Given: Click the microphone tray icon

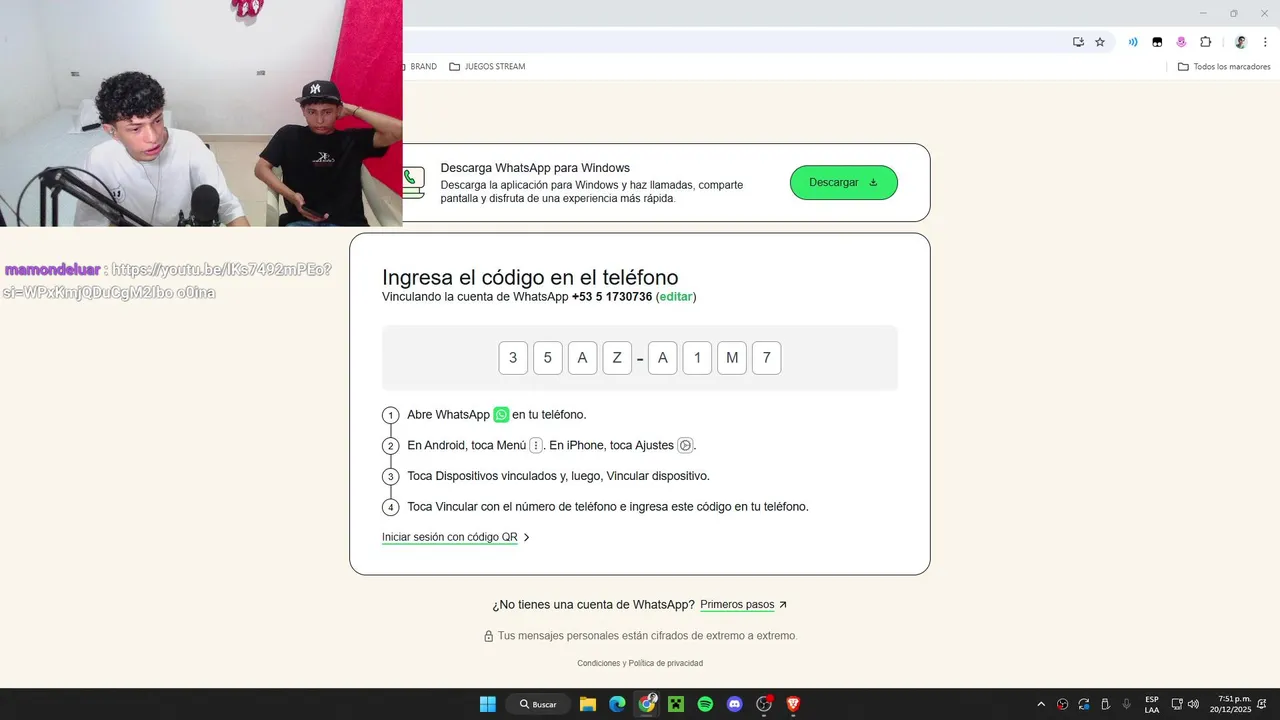Looking at the screenshot, I should (1127, 704).
